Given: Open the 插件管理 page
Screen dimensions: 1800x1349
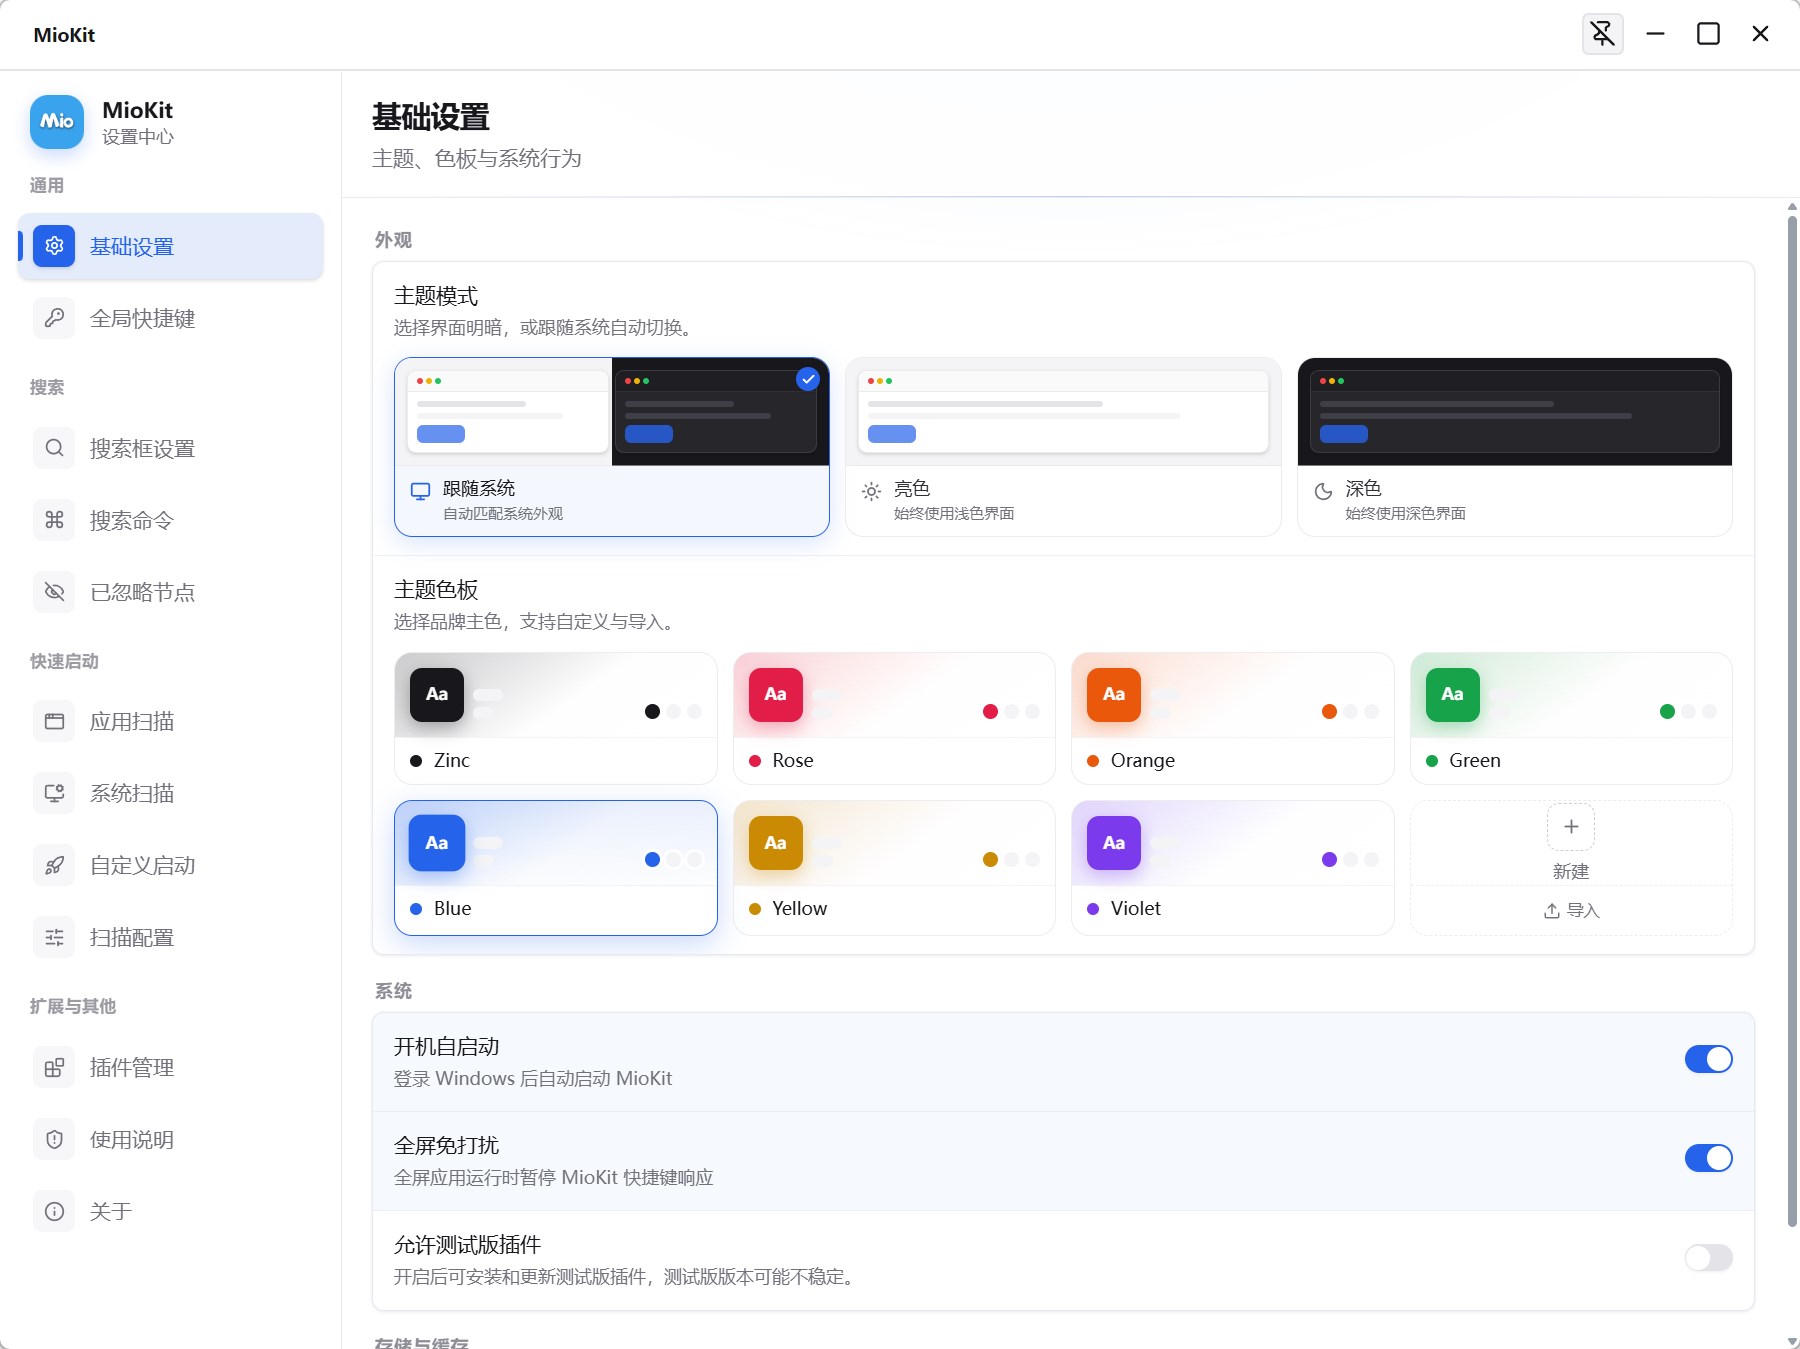Looking at the screenshot, I should coord(171,1067).
